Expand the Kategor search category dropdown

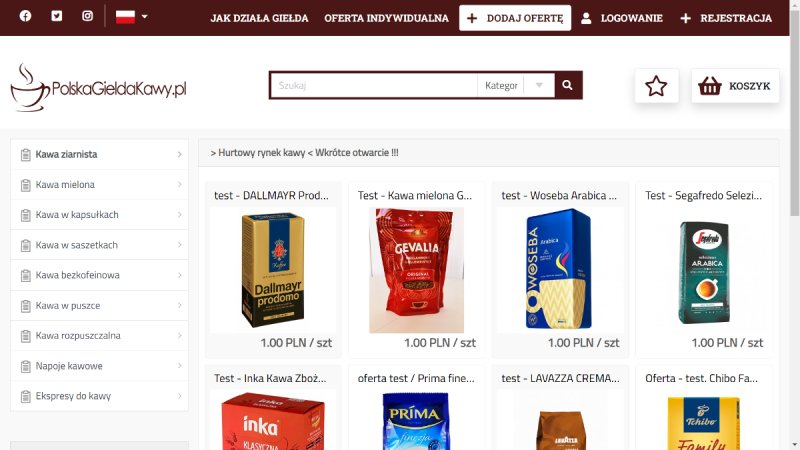pyautogui.click(x=516, y=85)
